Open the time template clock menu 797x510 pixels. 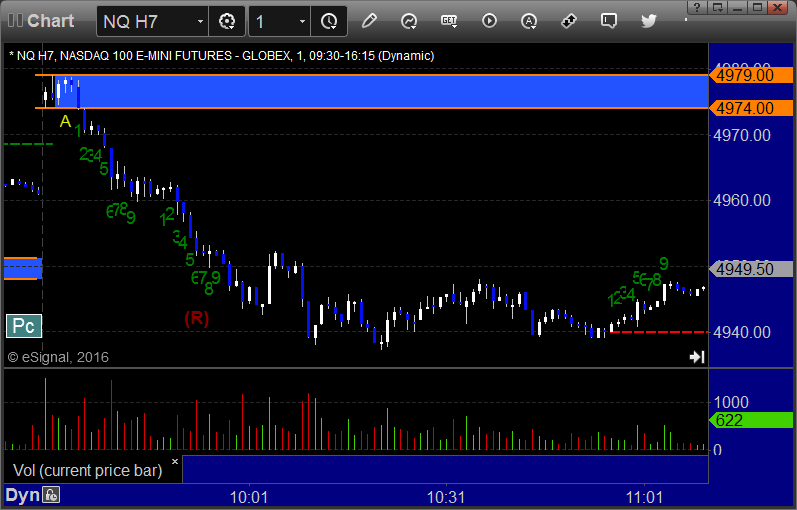coord(329,21)
